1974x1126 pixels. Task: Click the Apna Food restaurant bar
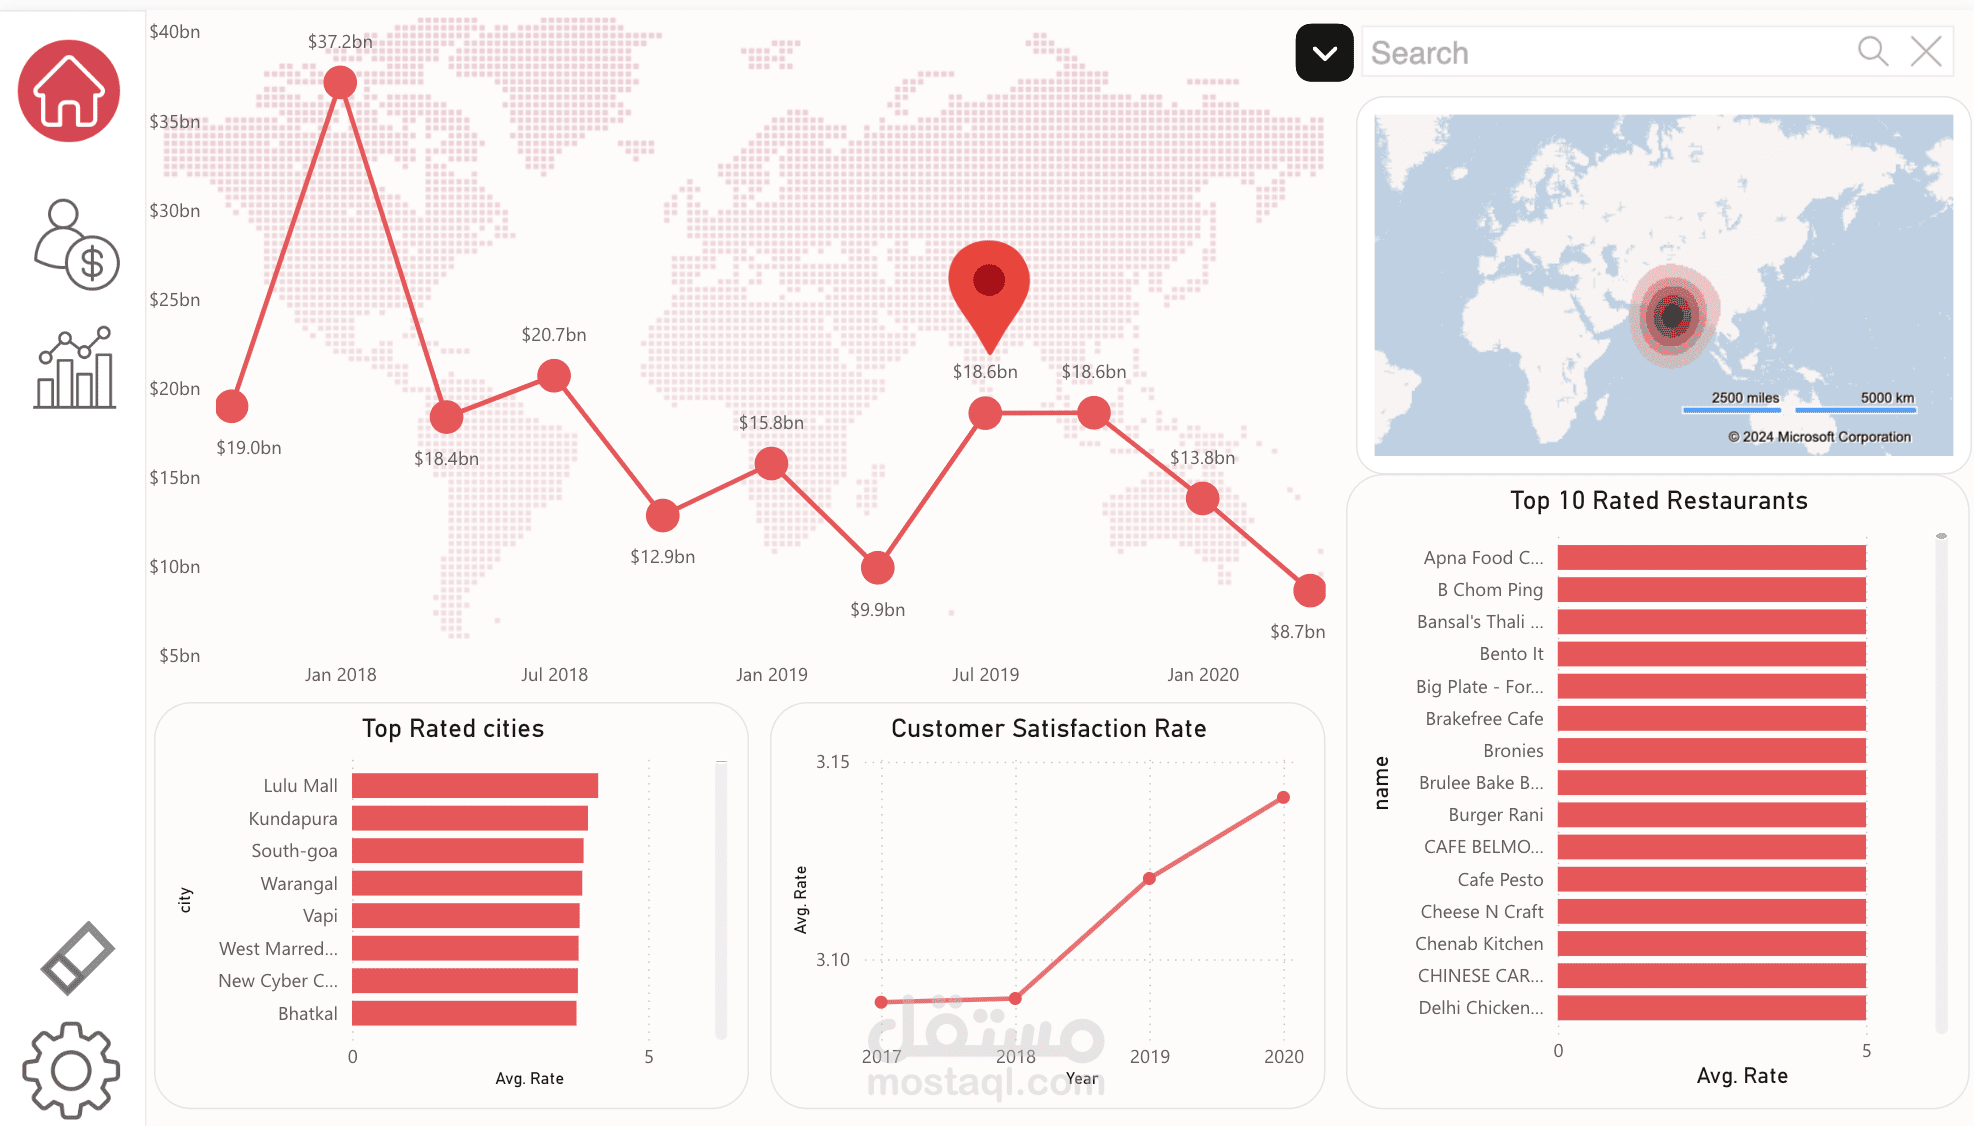point(1710,558)
